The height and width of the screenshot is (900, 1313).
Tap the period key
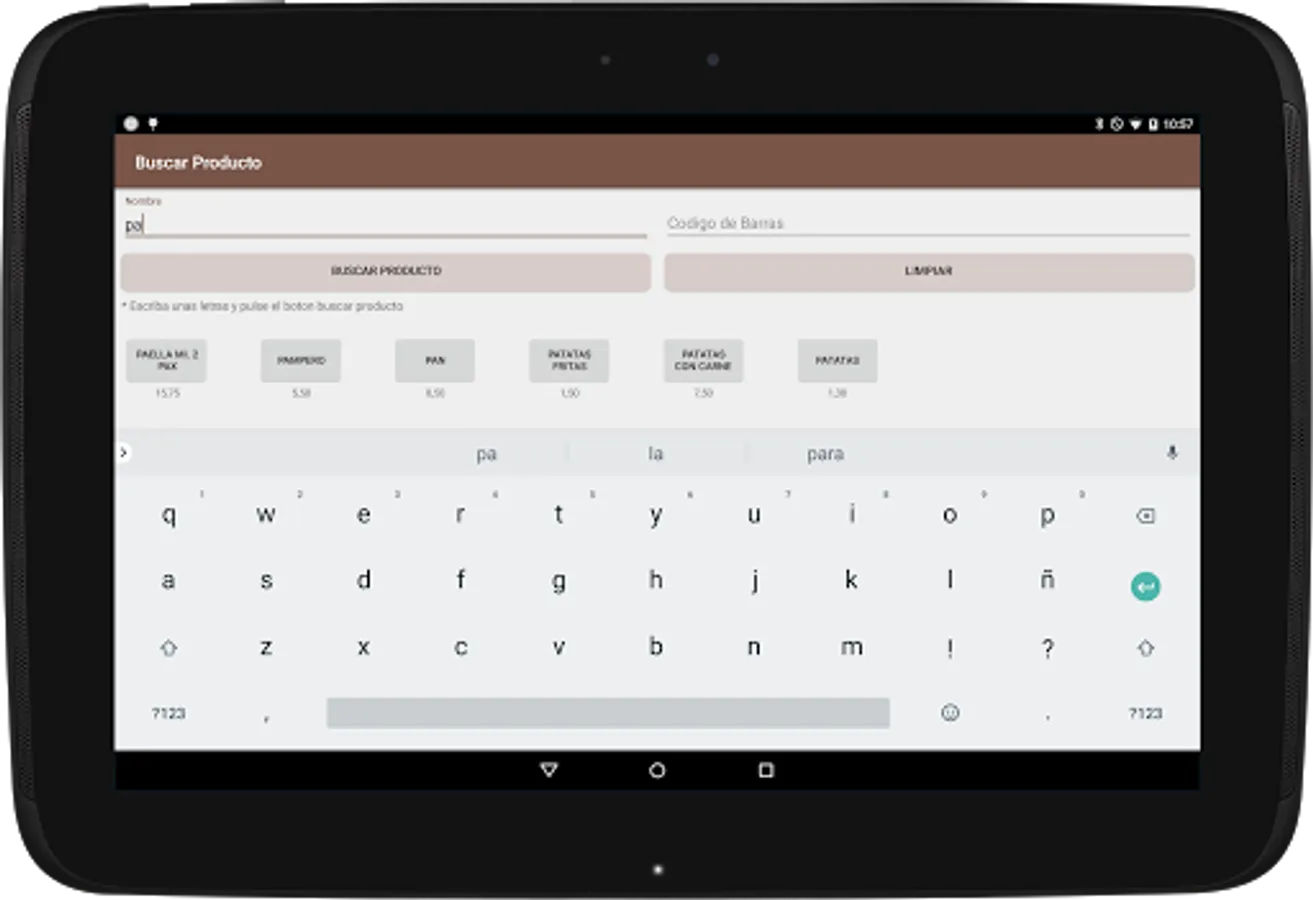pyautogui.click(x=1047, y=715)
